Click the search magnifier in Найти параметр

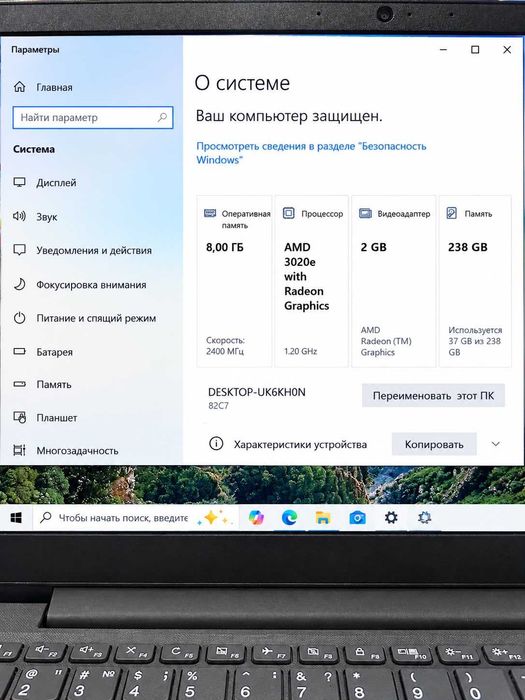pos(162,117)
